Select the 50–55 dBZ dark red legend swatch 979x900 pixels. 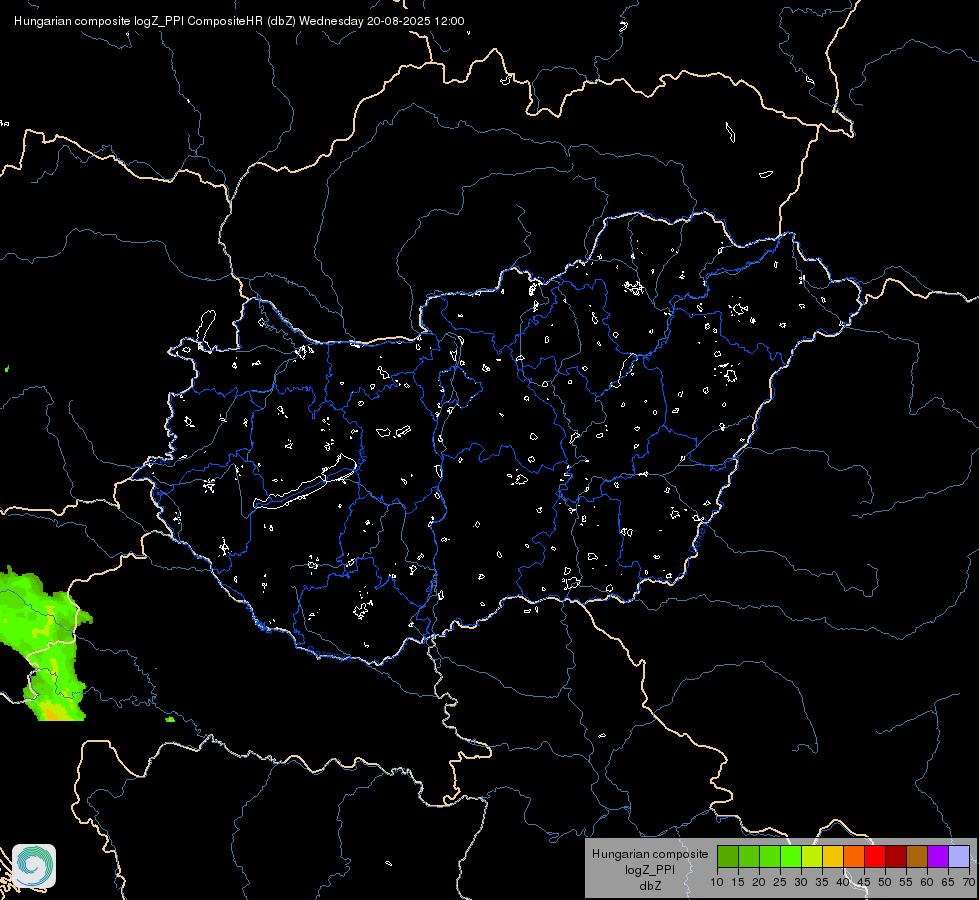pyautogui.click(x=896, y=856)
